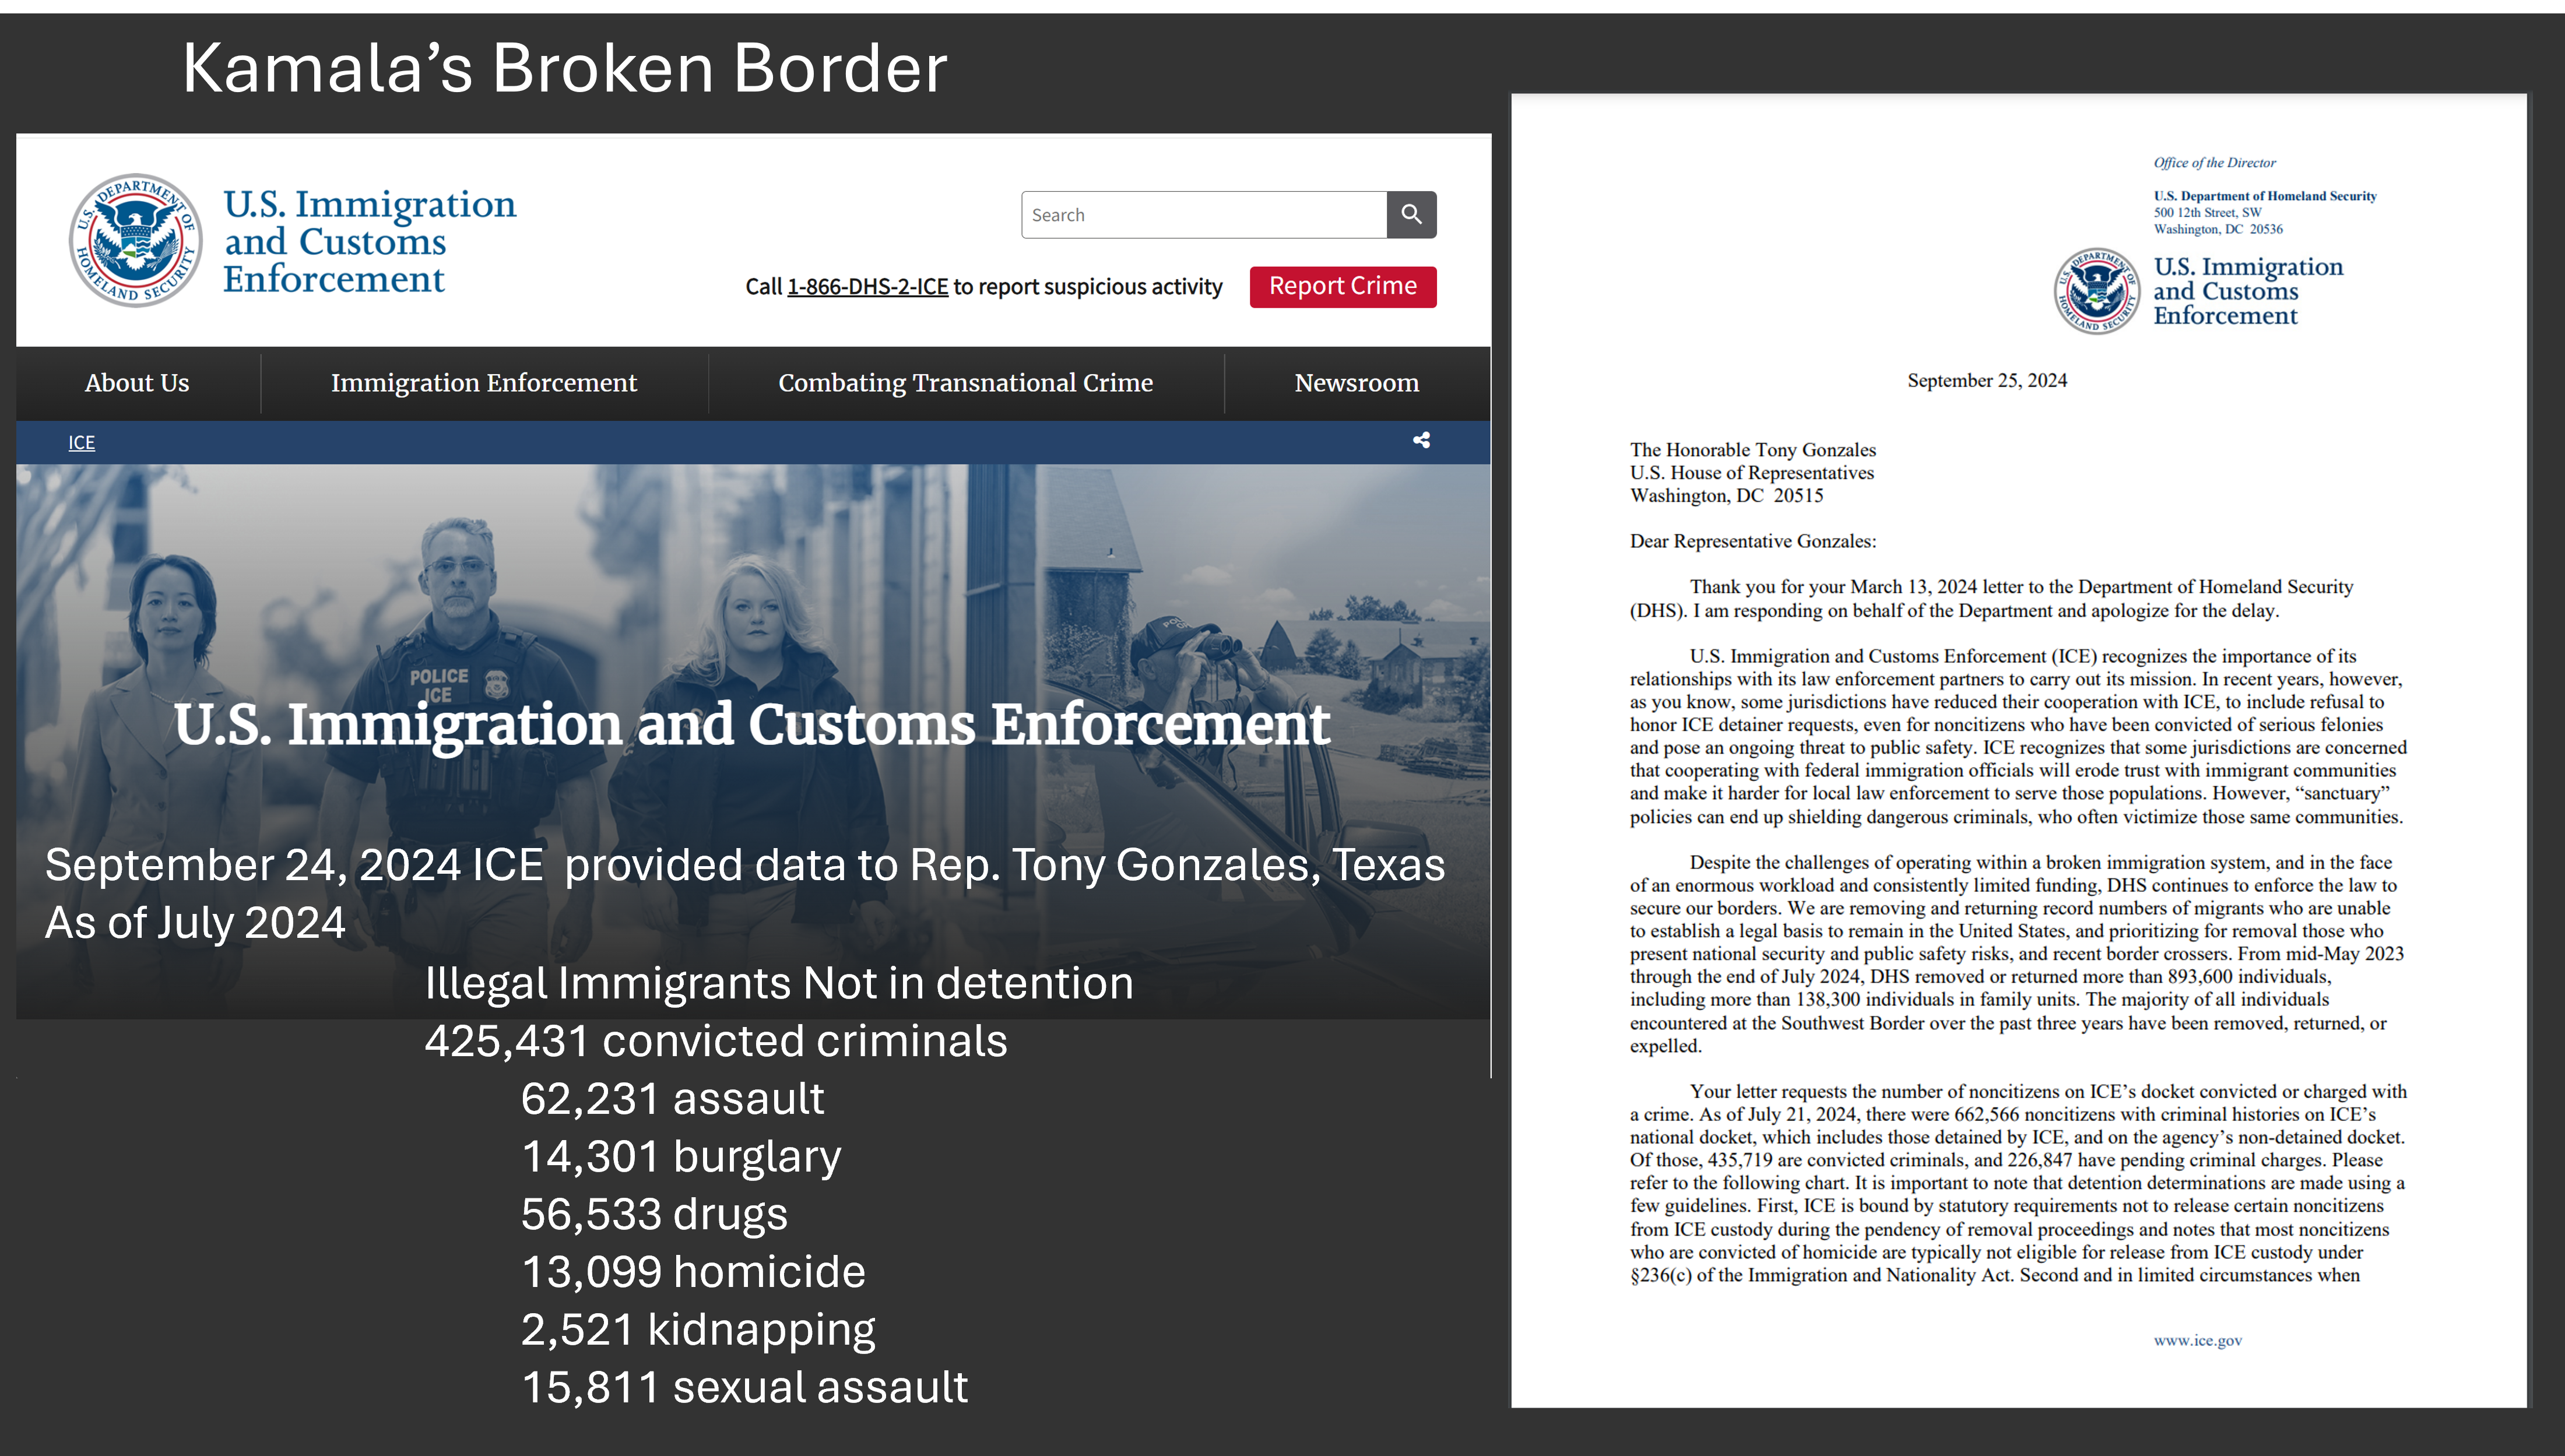2565x1456 pixels.
Task: Click the '13,099 homicide' line
Action: click(693, 1272)
